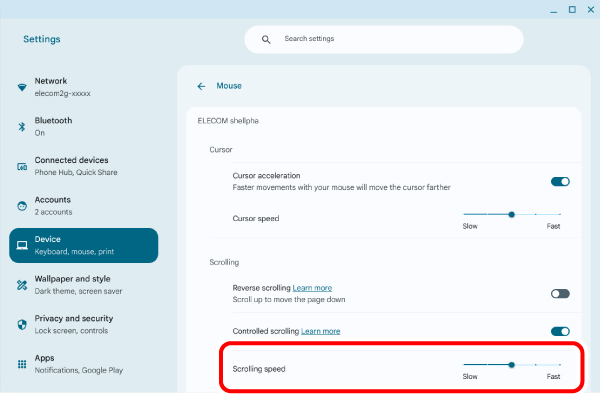Click the search magnifier icon
Image resolution: width=600 pixels, height=398 pixels.
(266, 39)
